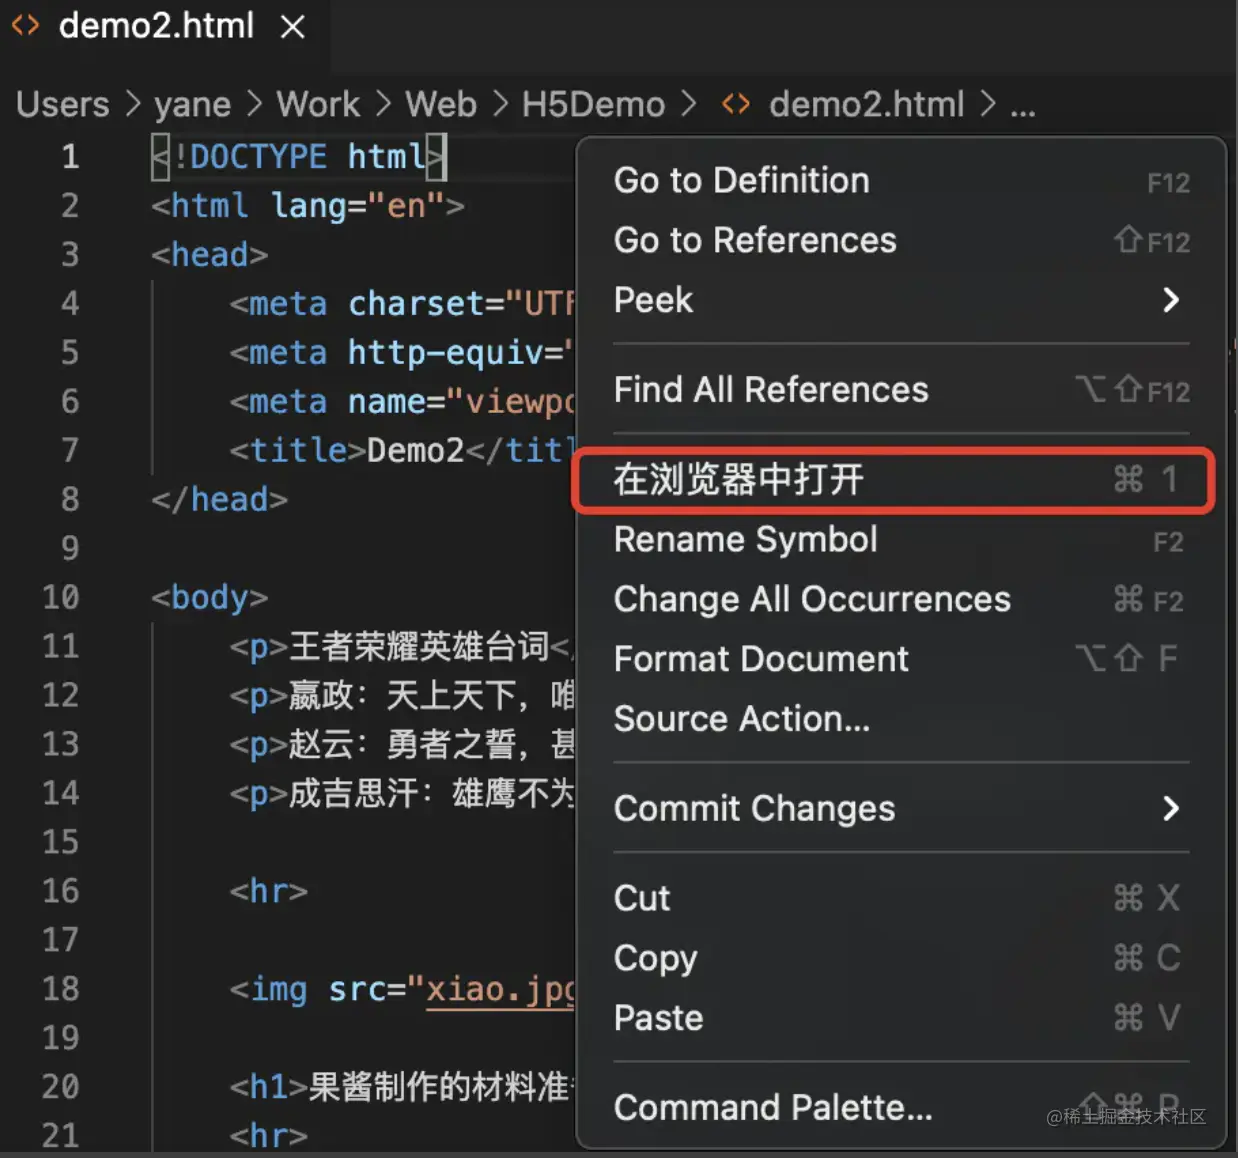Choose Go to References
The height and width of the screenshot is (1158, 1238).
click(x=755, y=240)
